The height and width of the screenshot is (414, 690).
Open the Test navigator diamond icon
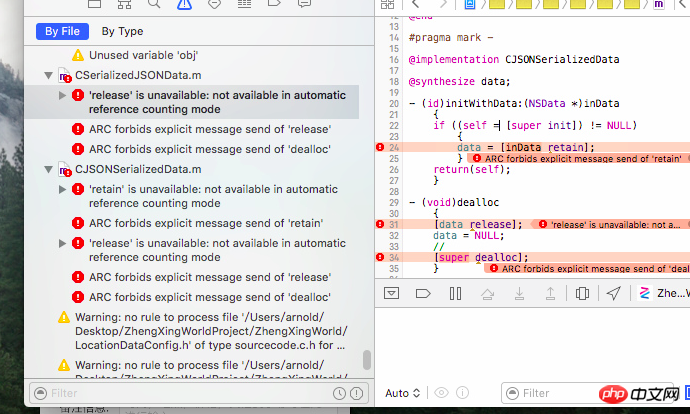coord(214,4)
